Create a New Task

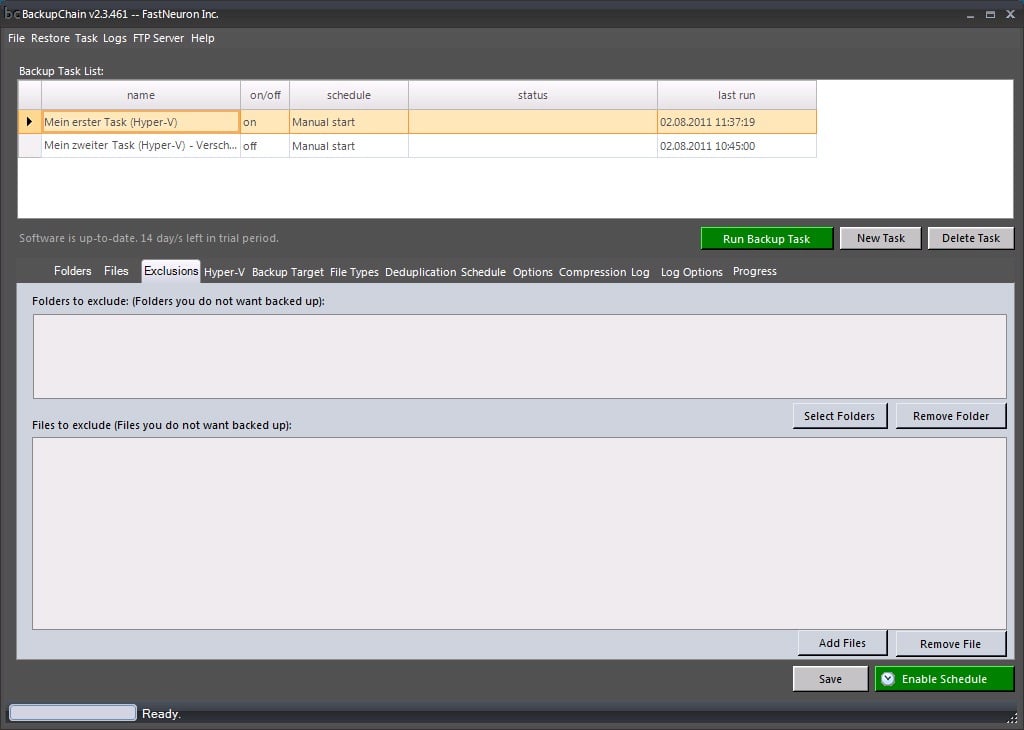pyautogui.click(x=880, y=238)
